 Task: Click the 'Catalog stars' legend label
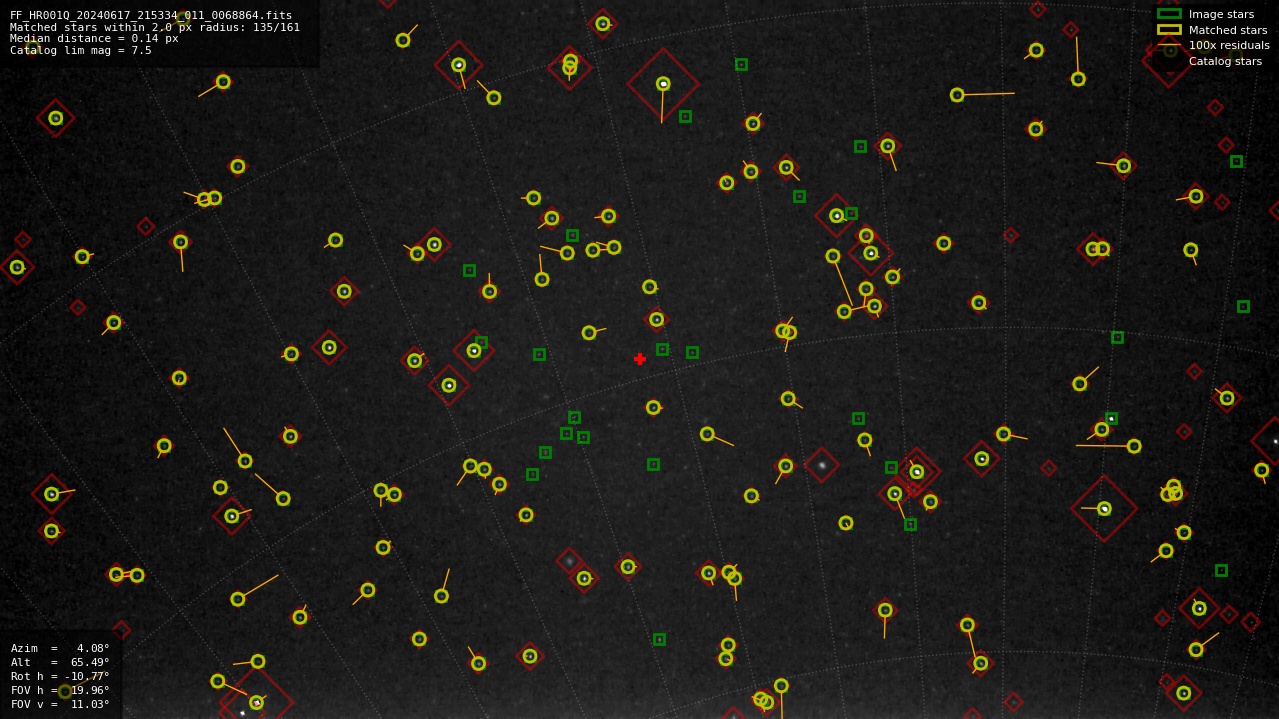point(1225,61)
